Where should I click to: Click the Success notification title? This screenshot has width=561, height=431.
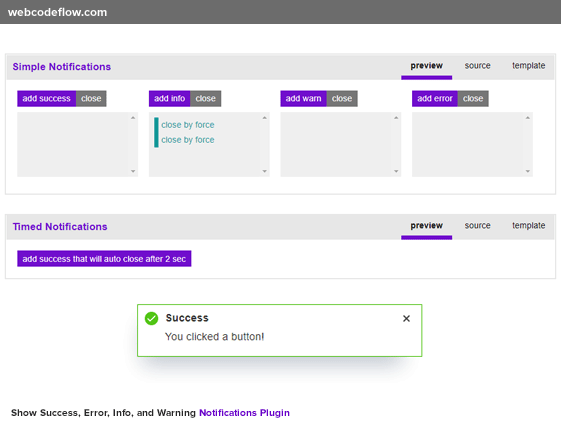pyautogui.click(x=187, y=318)
